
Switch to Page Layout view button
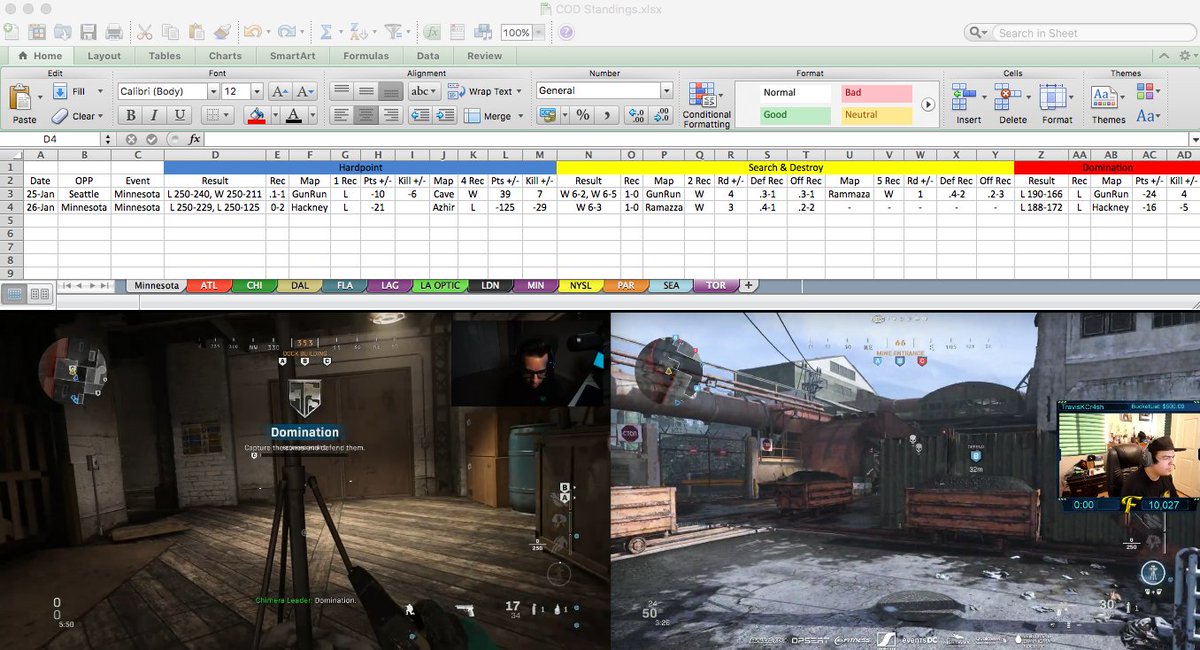40,293
